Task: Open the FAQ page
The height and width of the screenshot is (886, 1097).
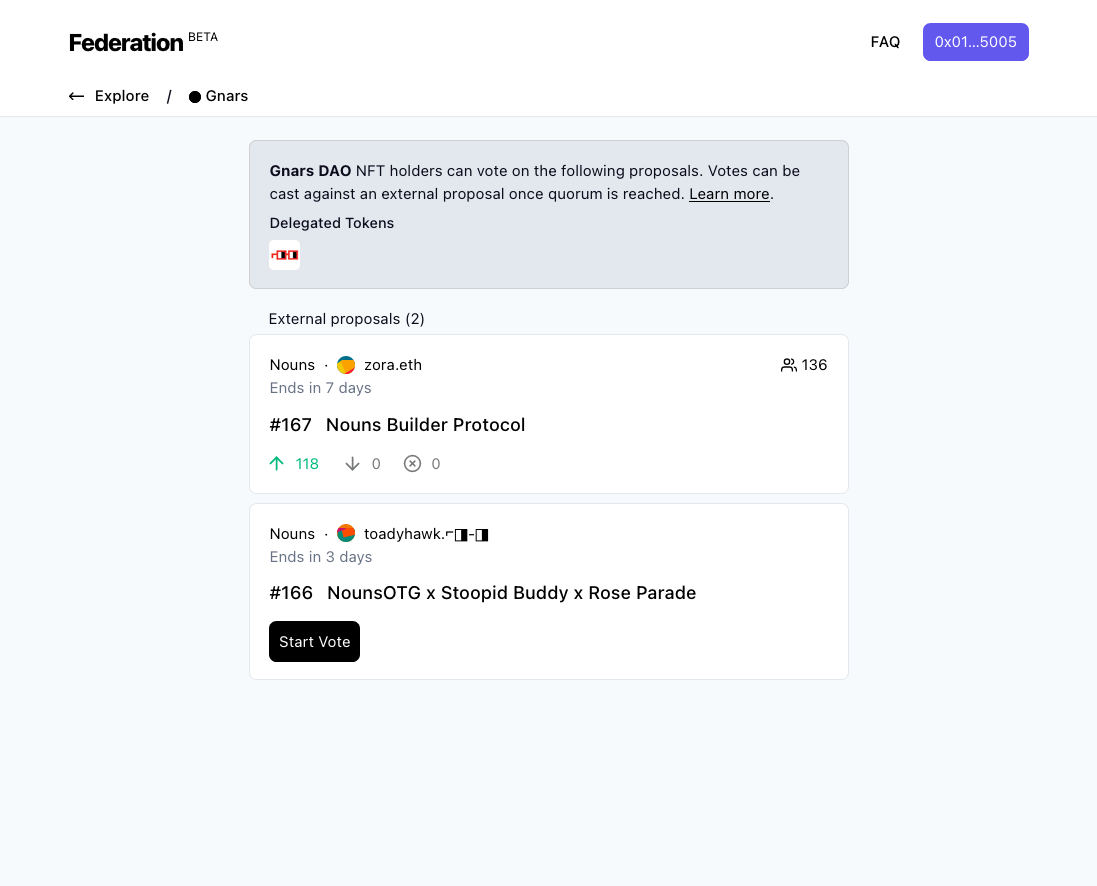Action: point(885,42)
